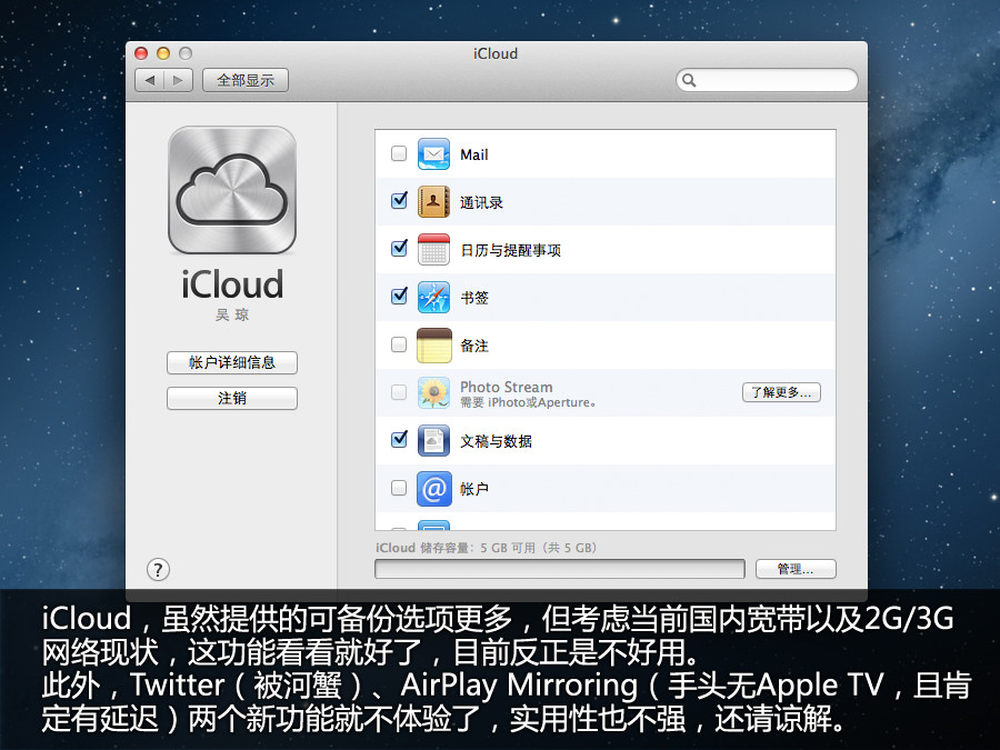Go back with the left arrow button
The width and height of the screenshot is (1000, 750).
[150, 80]
